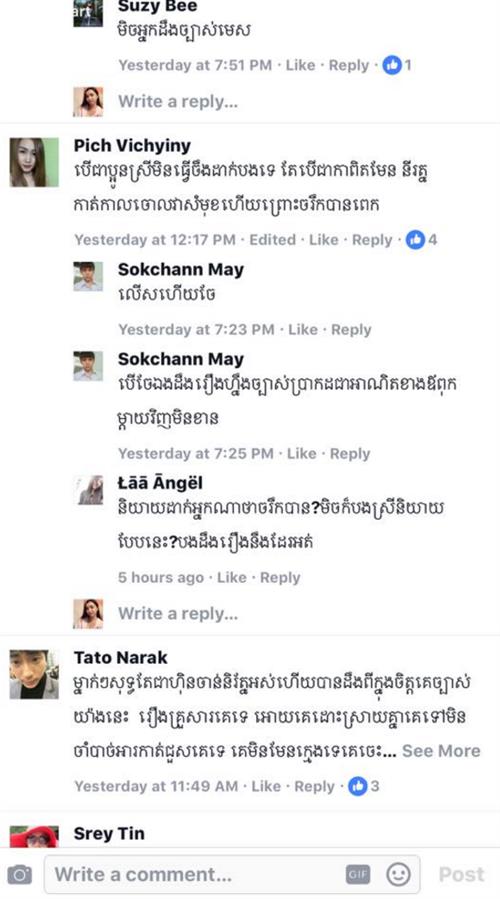Tap like count icon on Pich Vichyiny's comment
The width and height of the screenshot is (500, 899).
tap(415, 240)
